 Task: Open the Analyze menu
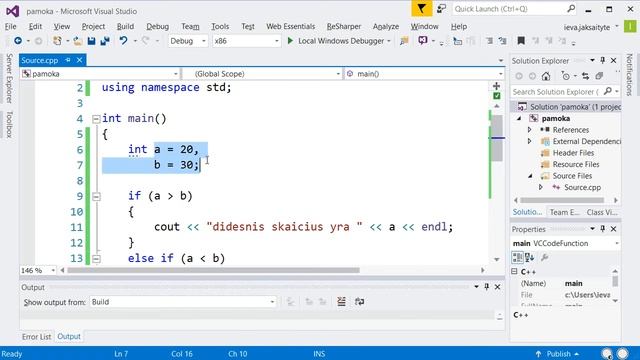pos(386,27)
